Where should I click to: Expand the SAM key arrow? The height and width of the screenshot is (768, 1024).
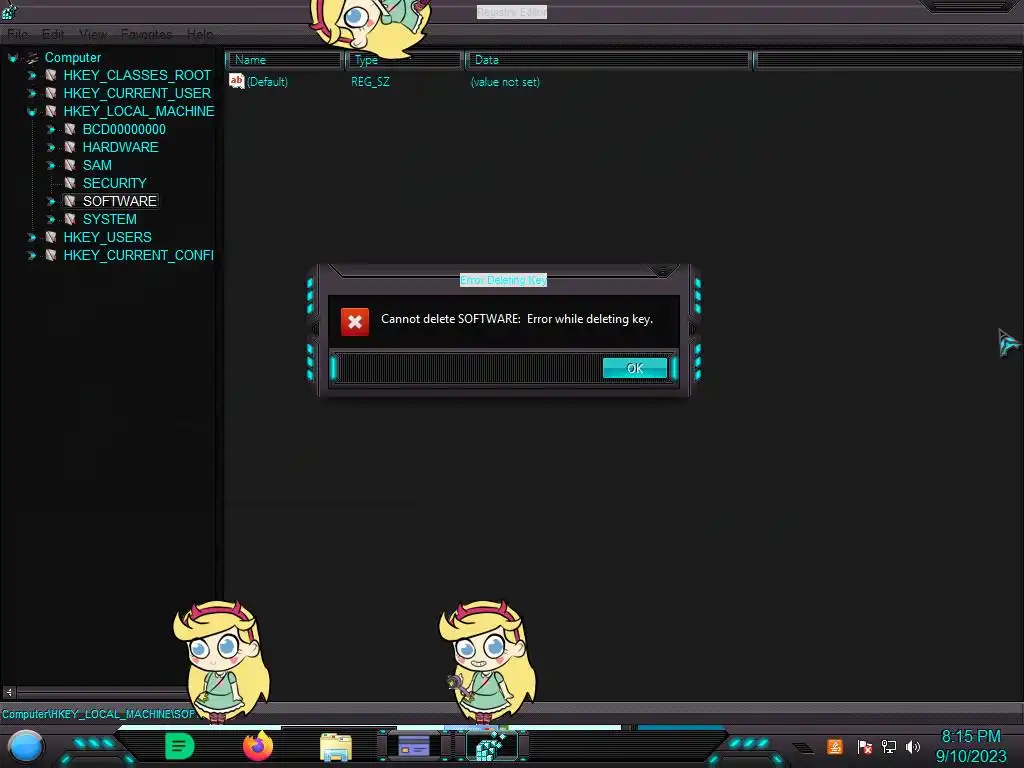click(x=51, y=165)
